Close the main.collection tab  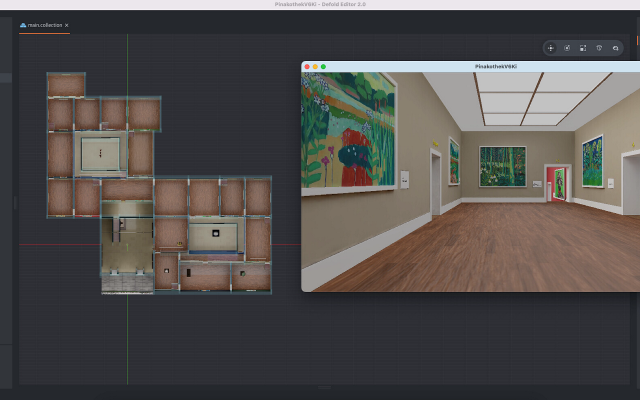tap(67, 25)
